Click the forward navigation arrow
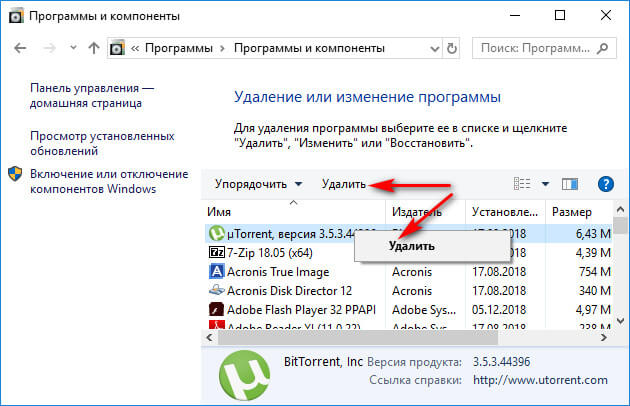Viewport: 630px width, 406px height. point(49,48)
